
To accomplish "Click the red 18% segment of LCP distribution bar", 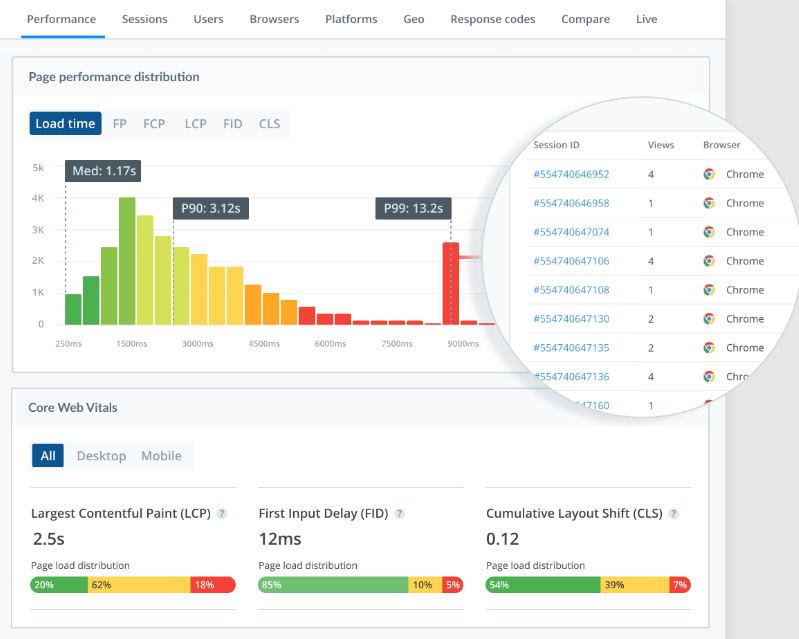I will (212, 585).
